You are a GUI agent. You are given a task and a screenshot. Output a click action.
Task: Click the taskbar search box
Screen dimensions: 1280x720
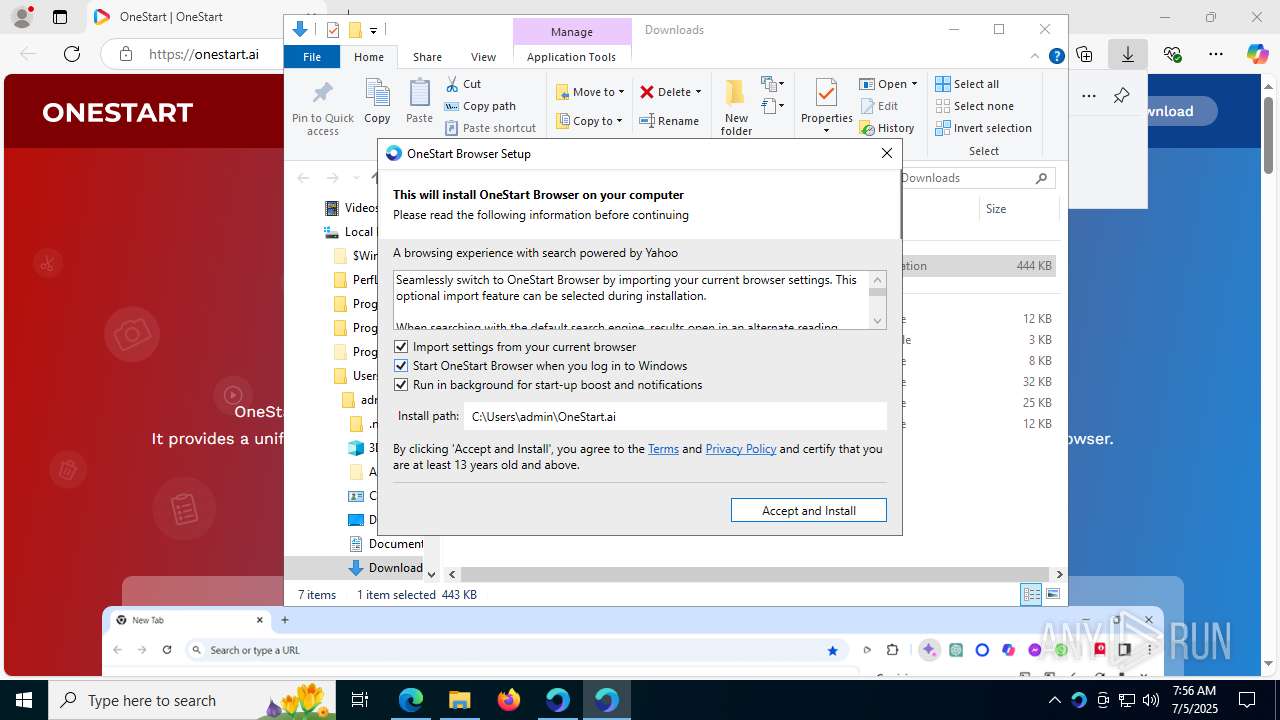[x=192, y=700]
